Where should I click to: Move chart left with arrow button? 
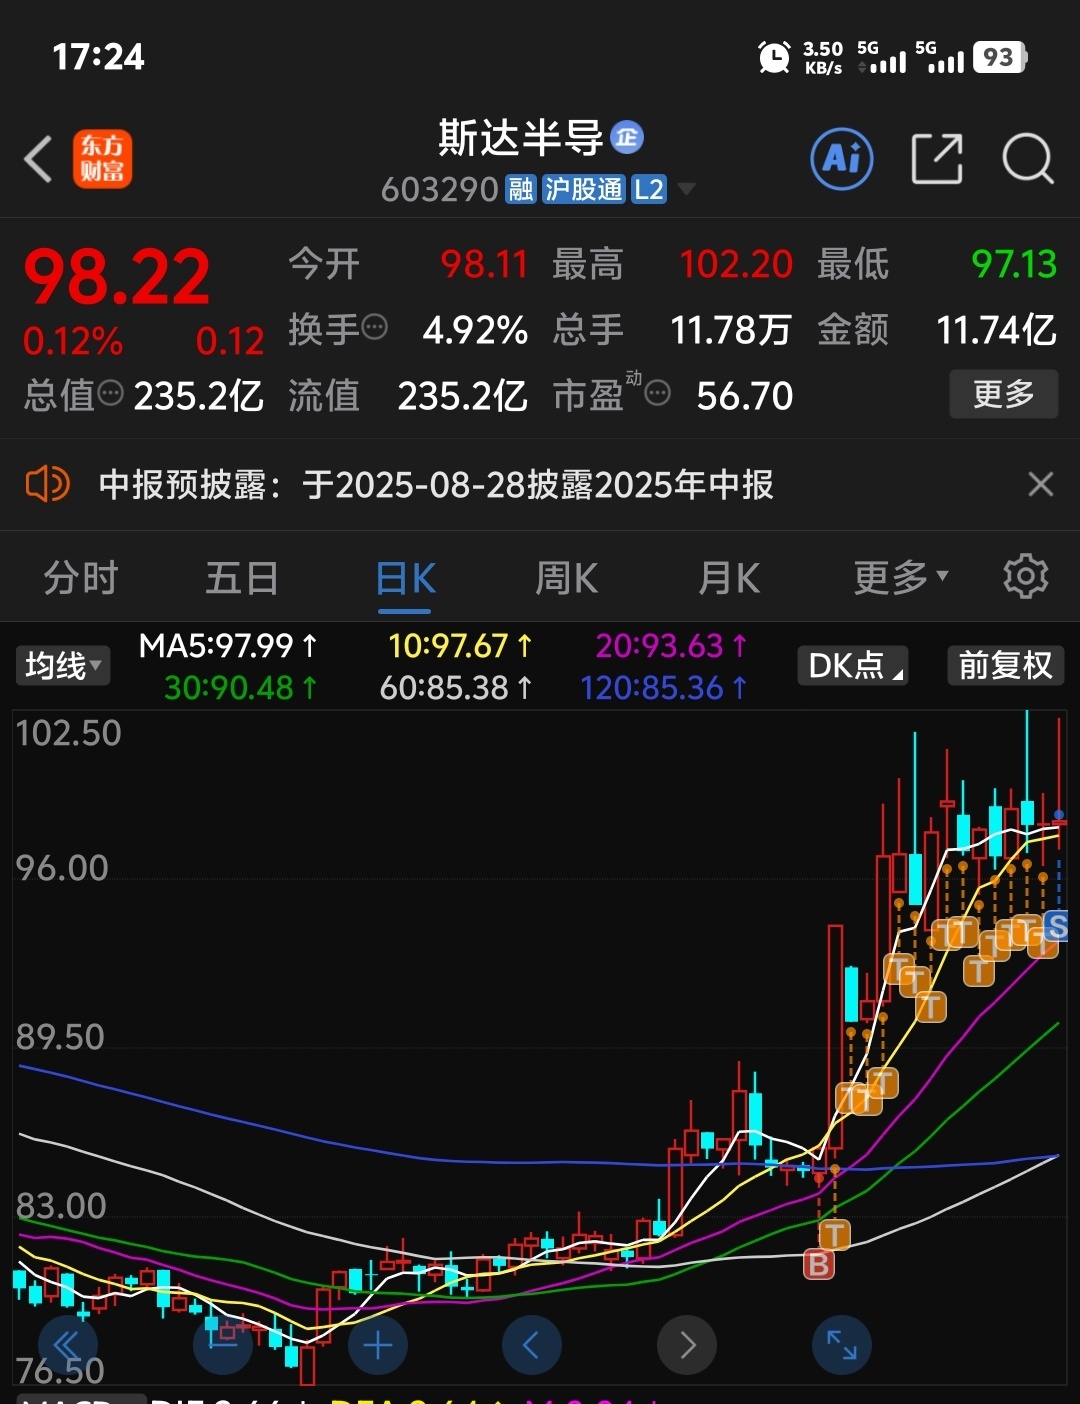pos(532,1346)
